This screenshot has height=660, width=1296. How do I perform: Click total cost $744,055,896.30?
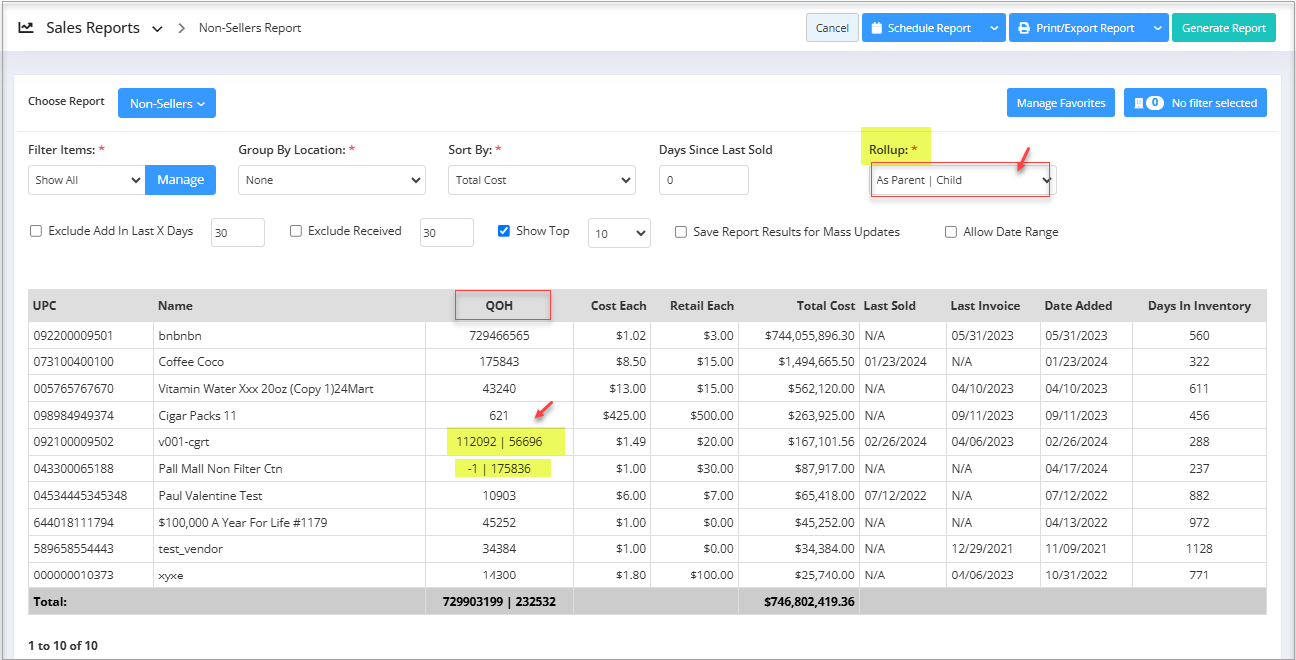pyautogui.click(x=809, y=336)
